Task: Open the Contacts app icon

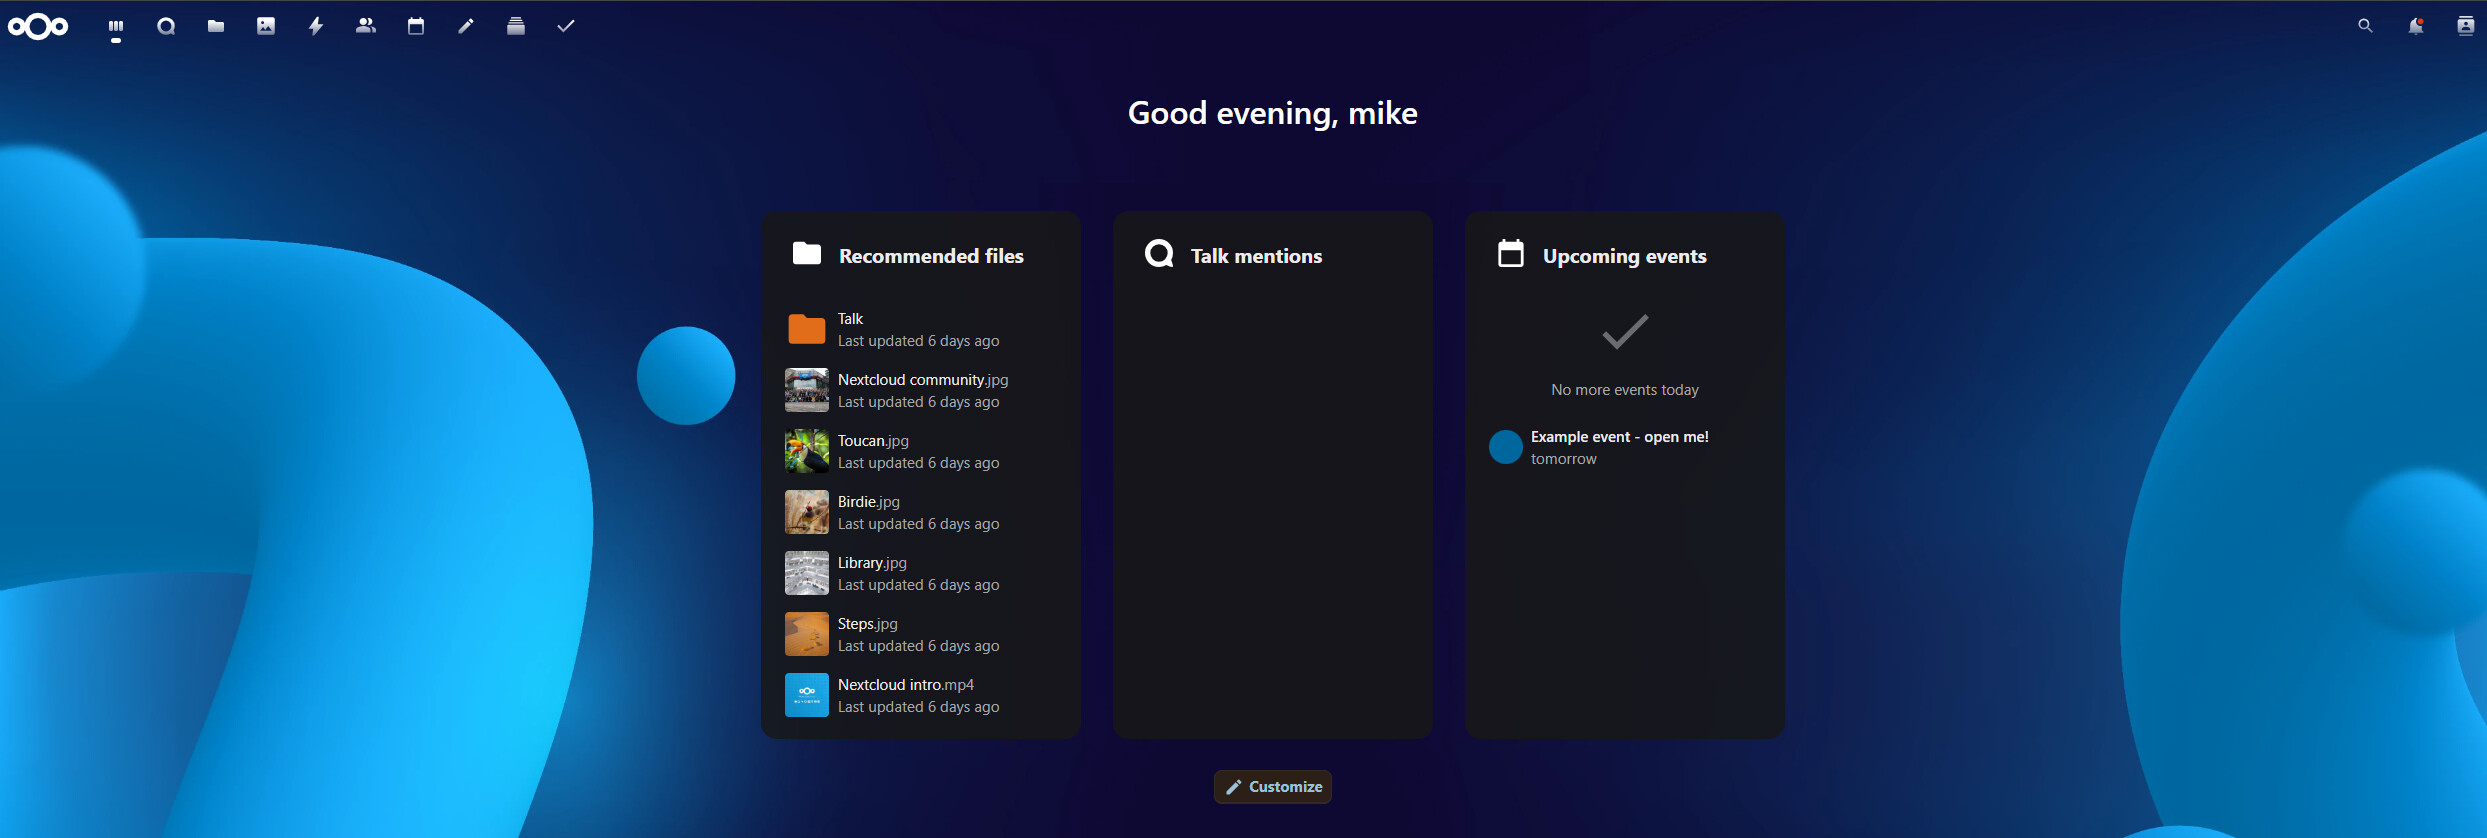Action: [x=366, y=27]
